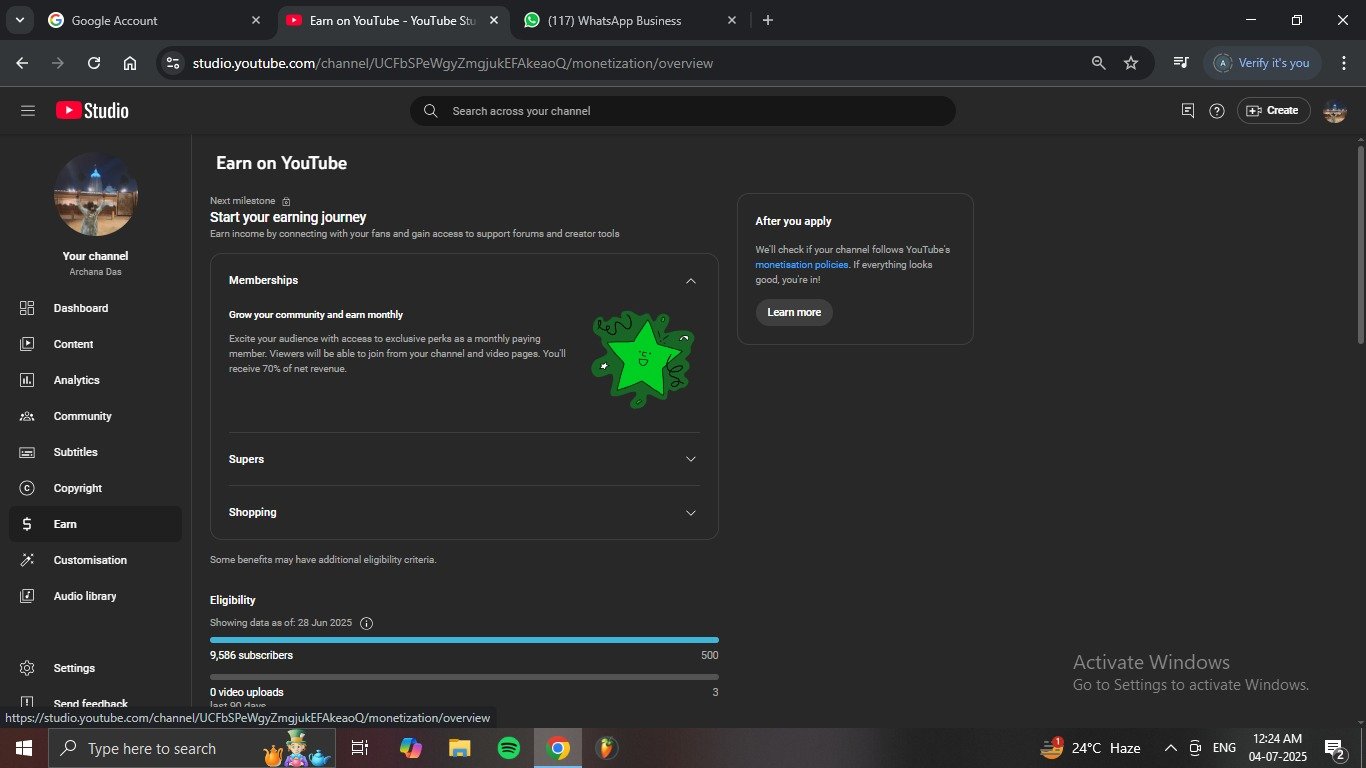Open the Windows Start menu
This screenshot has width=1366, height=768.
click(23, 748)
